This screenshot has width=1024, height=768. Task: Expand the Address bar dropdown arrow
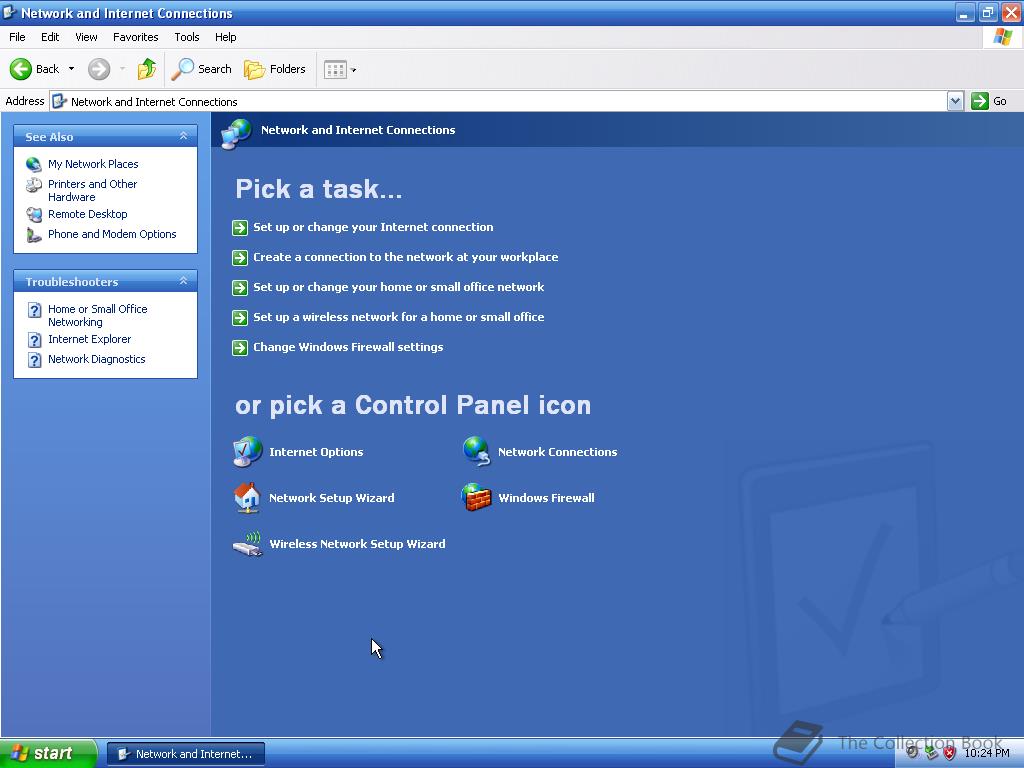click(x=955, y=101)
